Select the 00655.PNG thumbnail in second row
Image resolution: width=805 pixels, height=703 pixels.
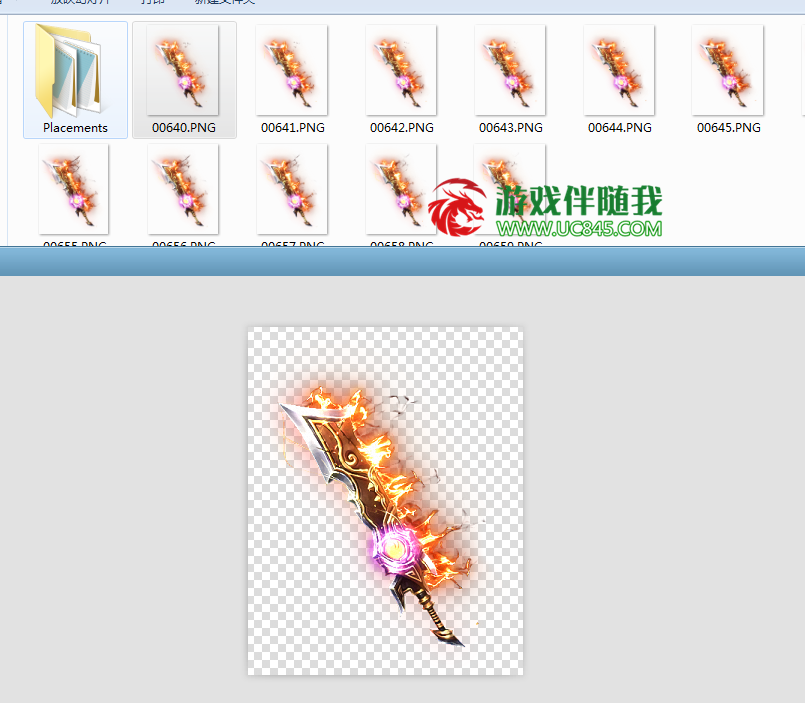[73, 189]
